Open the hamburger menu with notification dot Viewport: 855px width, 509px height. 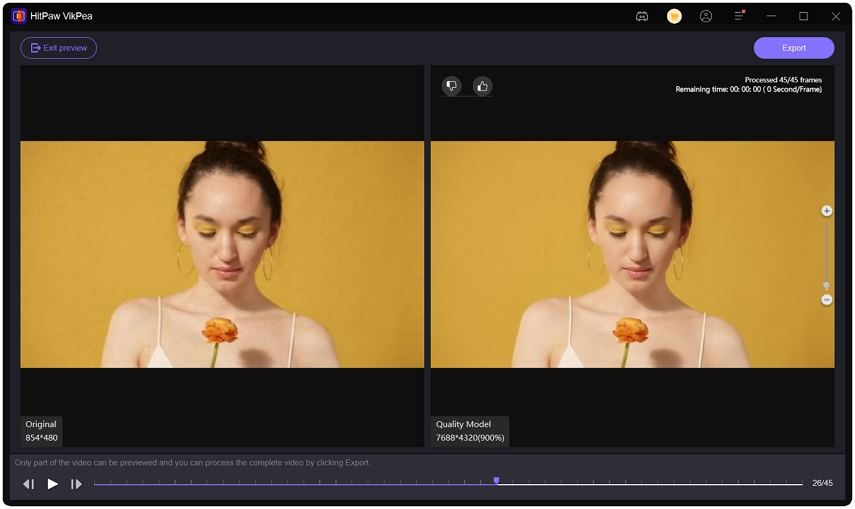pyautogui.click(x=739, y=16)
